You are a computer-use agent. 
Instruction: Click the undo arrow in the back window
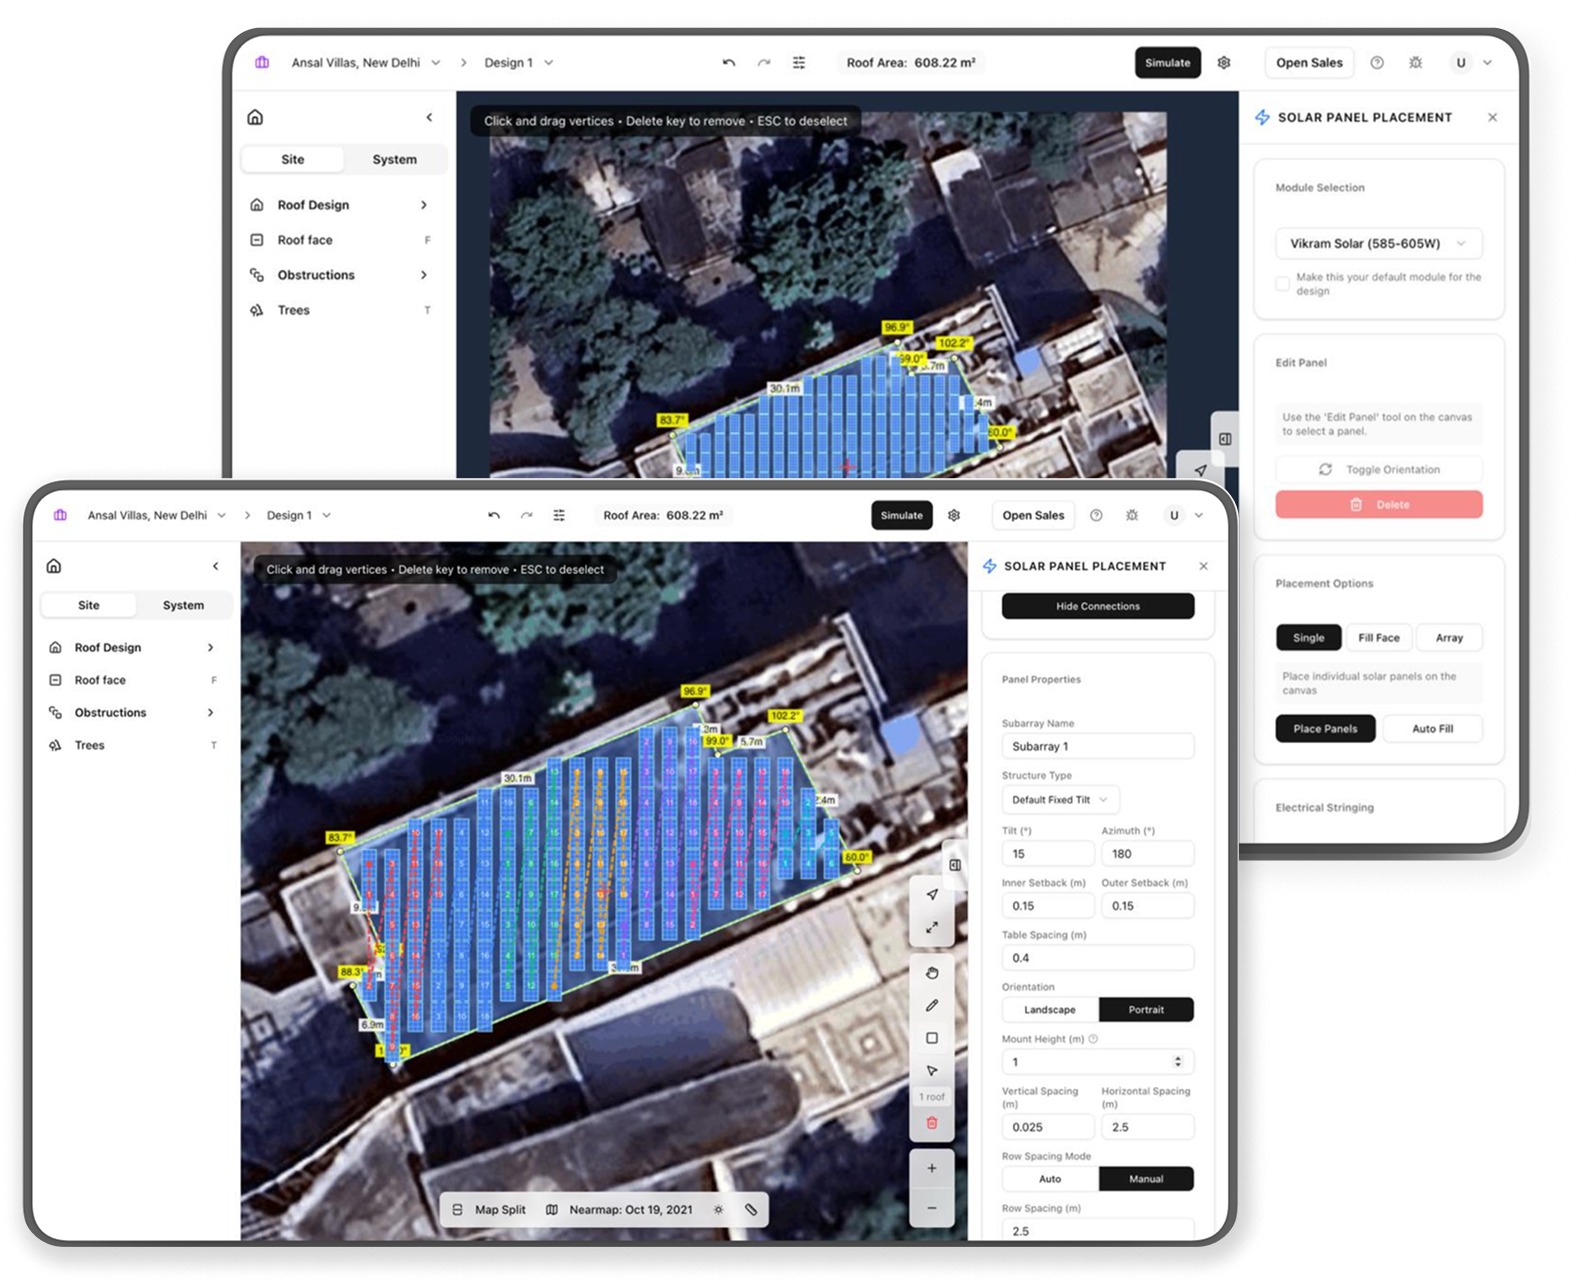coord(729,62)
